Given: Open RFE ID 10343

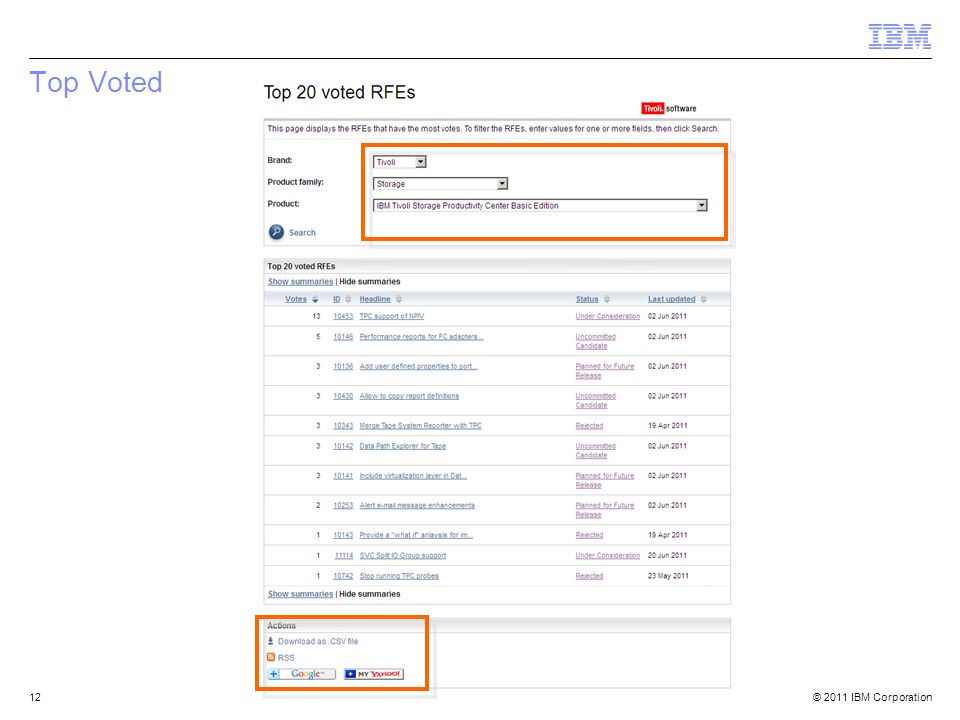Looking at the screenshot, I should [x=343, y=426].
